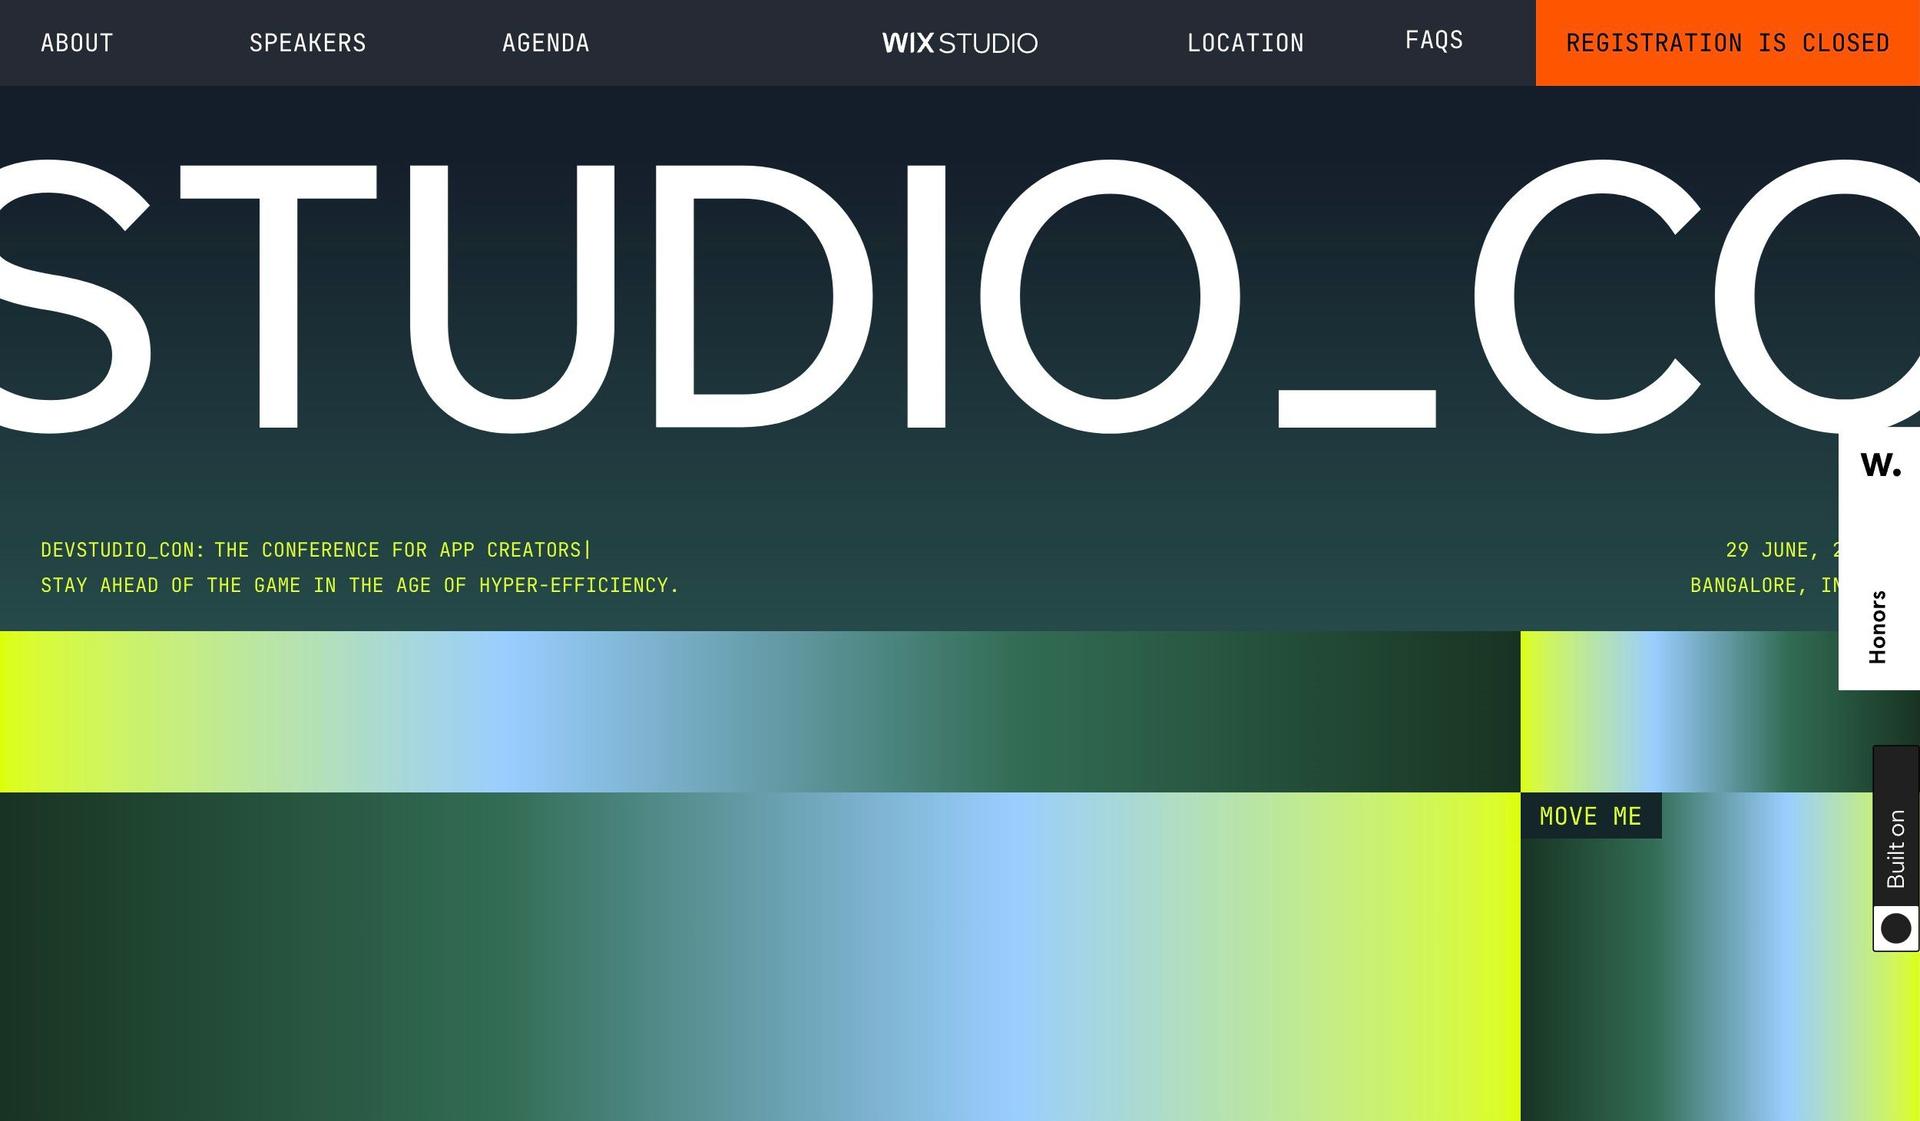Click the Wix Studio logo
The image size is (1920, 1121).
[x=960, y=43]
